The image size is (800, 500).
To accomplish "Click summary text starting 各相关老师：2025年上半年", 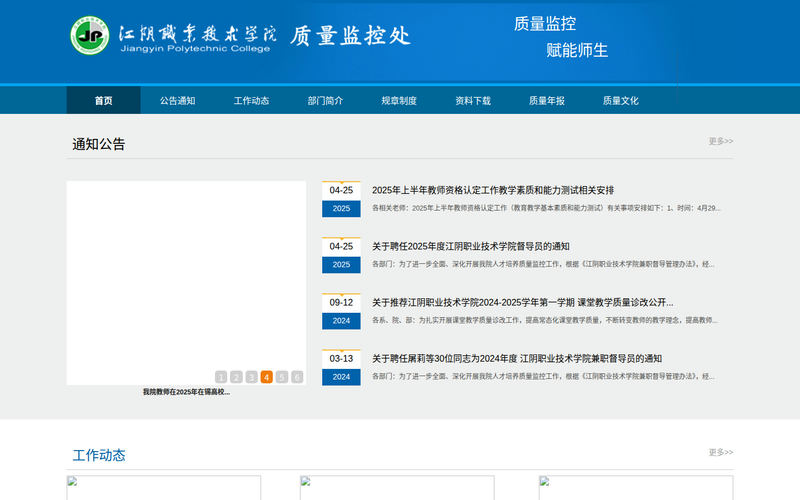I will (x=546, y=208).
